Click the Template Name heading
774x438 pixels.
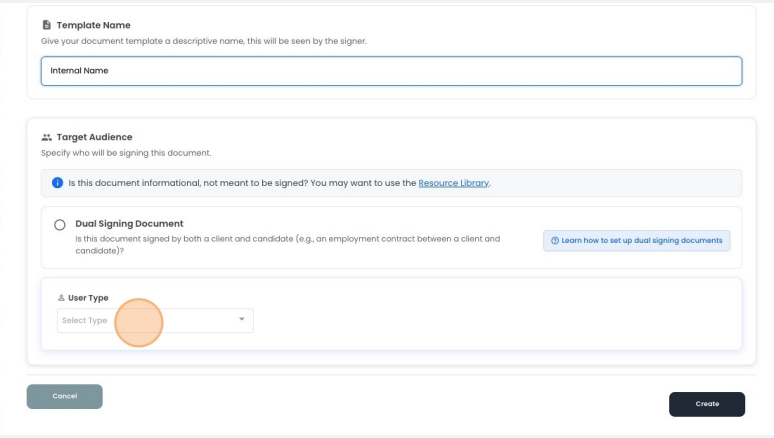tap(93, 25)
